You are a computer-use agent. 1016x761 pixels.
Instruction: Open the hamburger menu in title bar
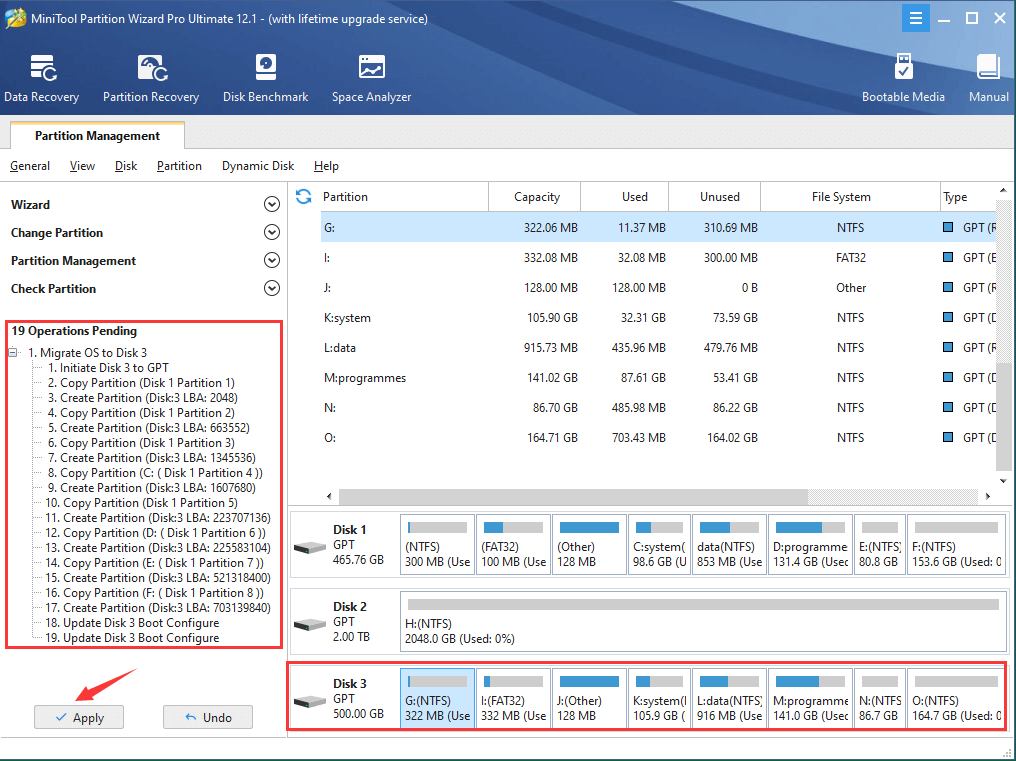(916, 18)
